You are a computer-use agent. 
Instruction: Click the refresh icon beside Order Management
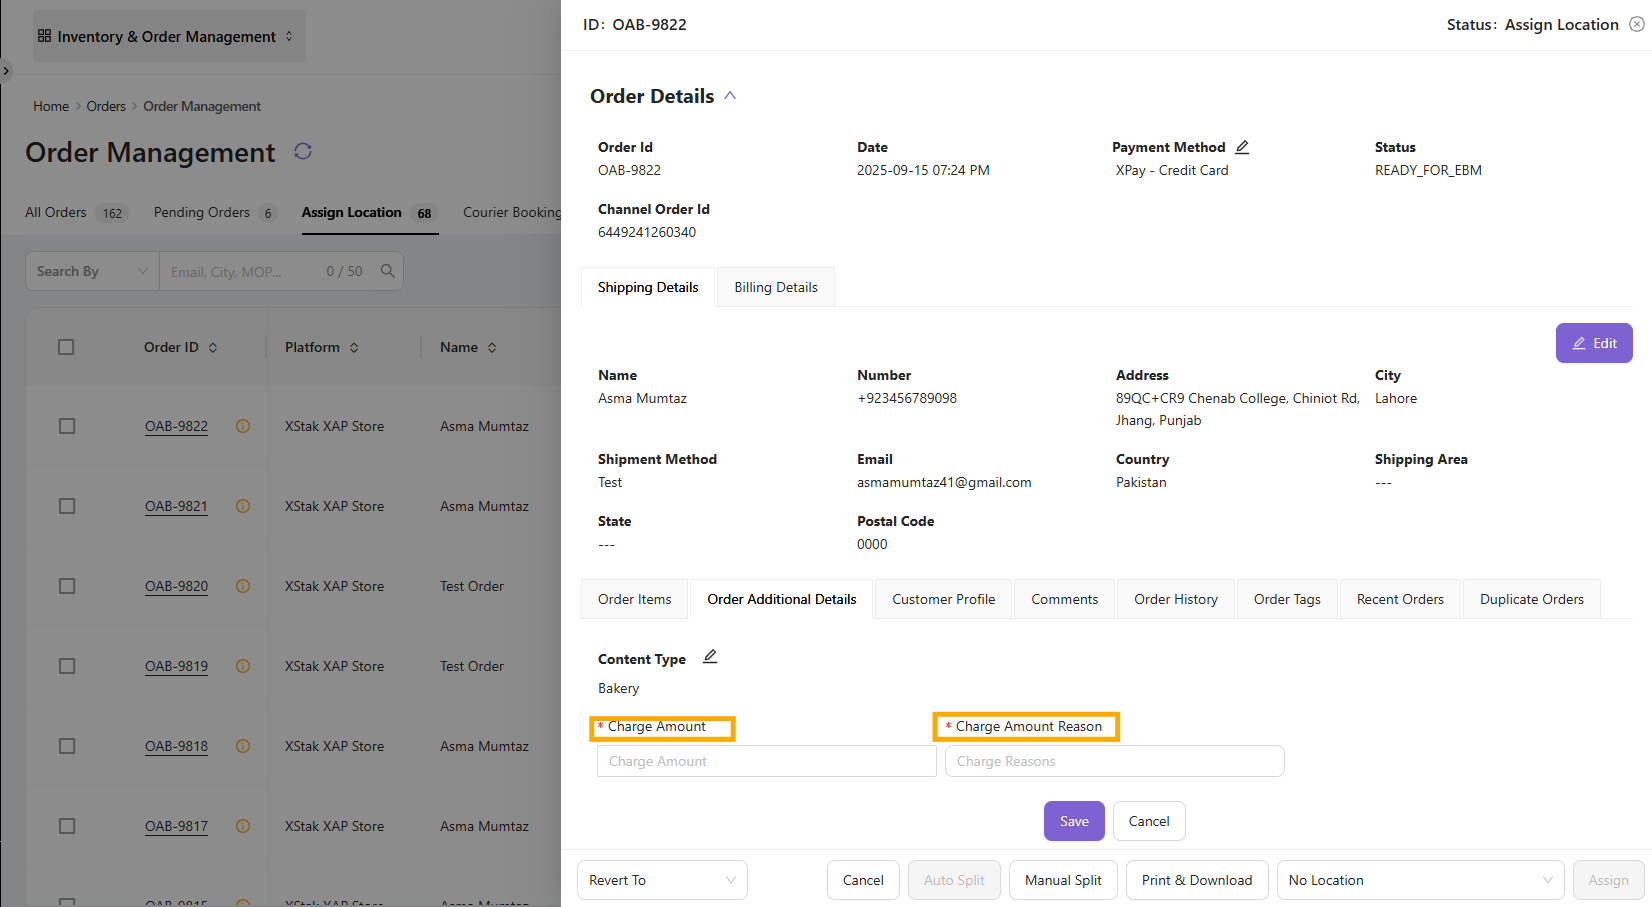(303, 151)
